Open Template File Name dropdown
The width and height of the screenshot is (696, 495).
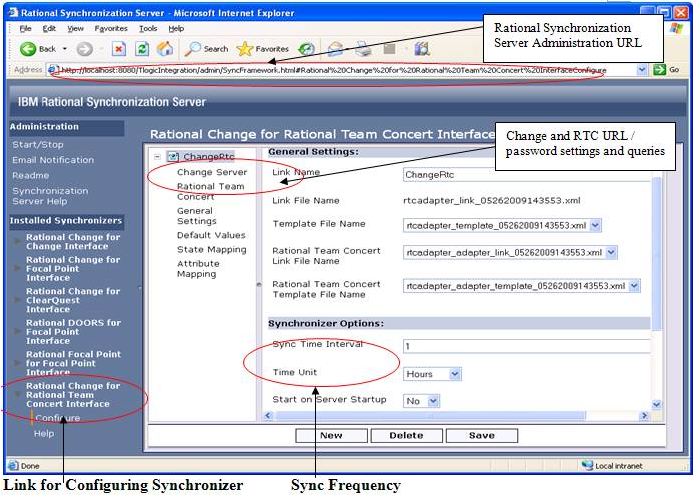coord(596,226)
